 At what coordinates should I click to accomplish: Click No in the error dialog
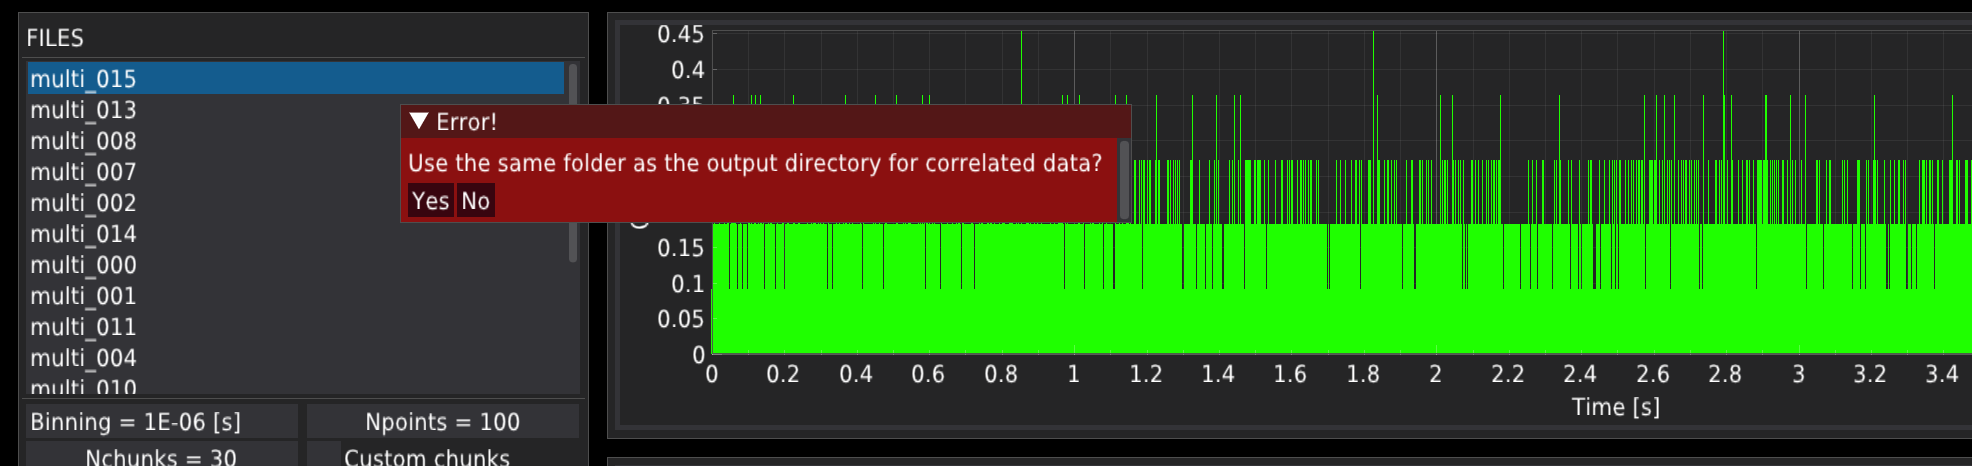(476, 201)
